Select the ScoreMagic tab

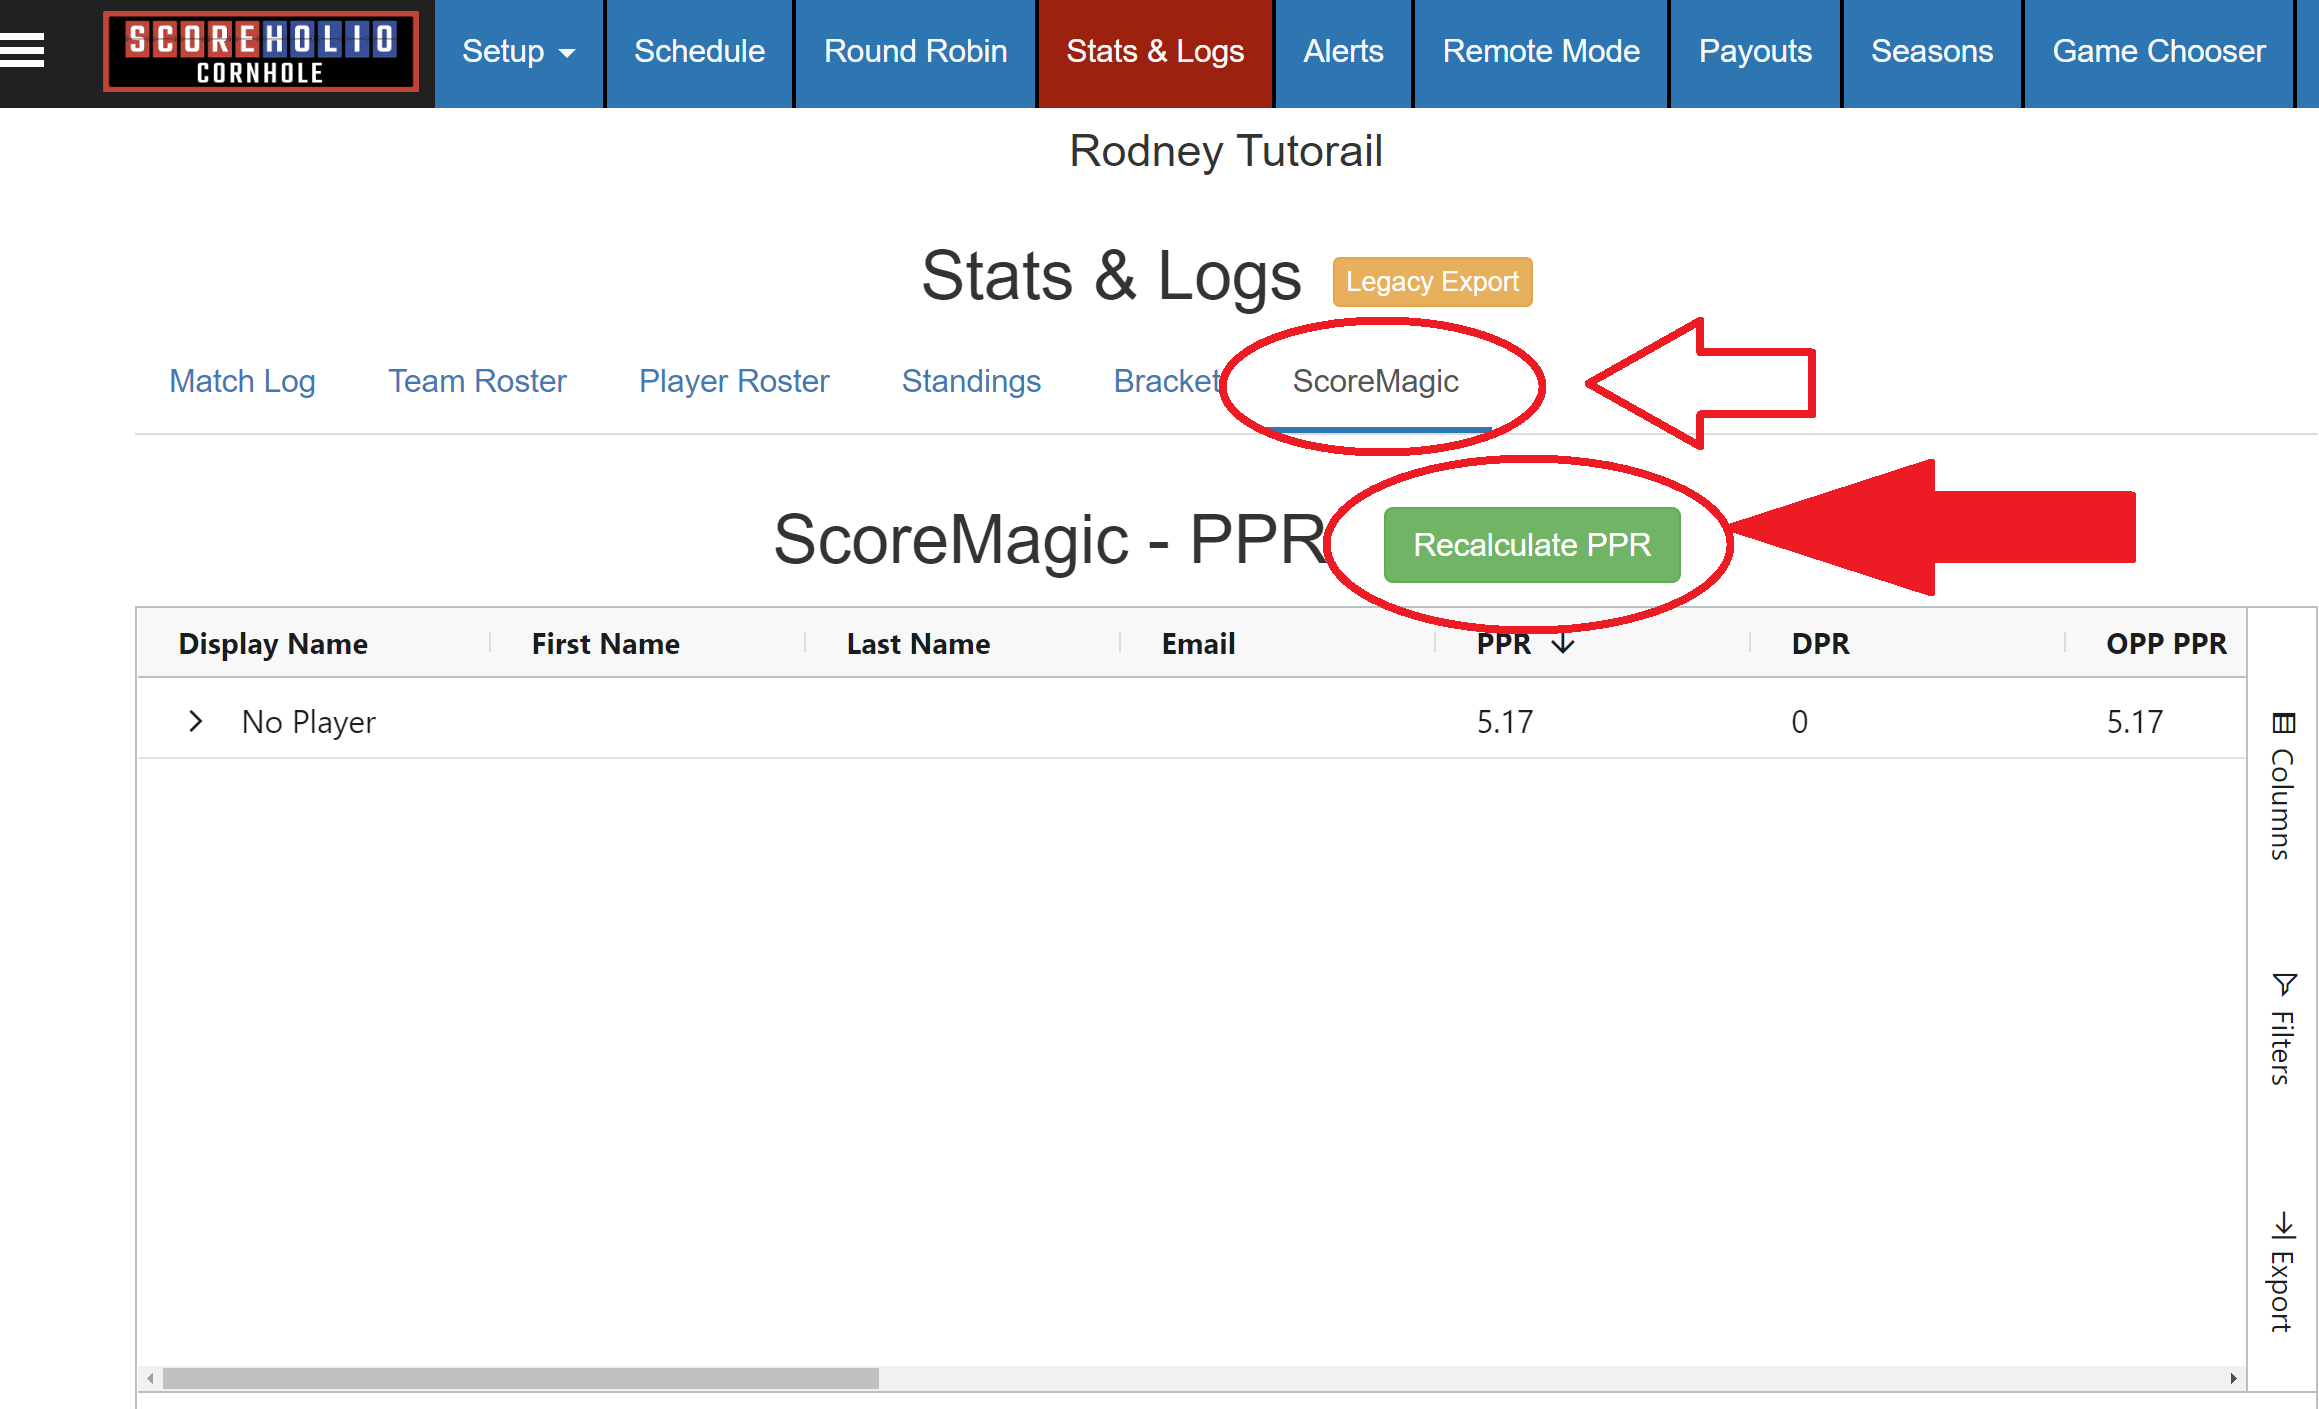(1375, 381)
